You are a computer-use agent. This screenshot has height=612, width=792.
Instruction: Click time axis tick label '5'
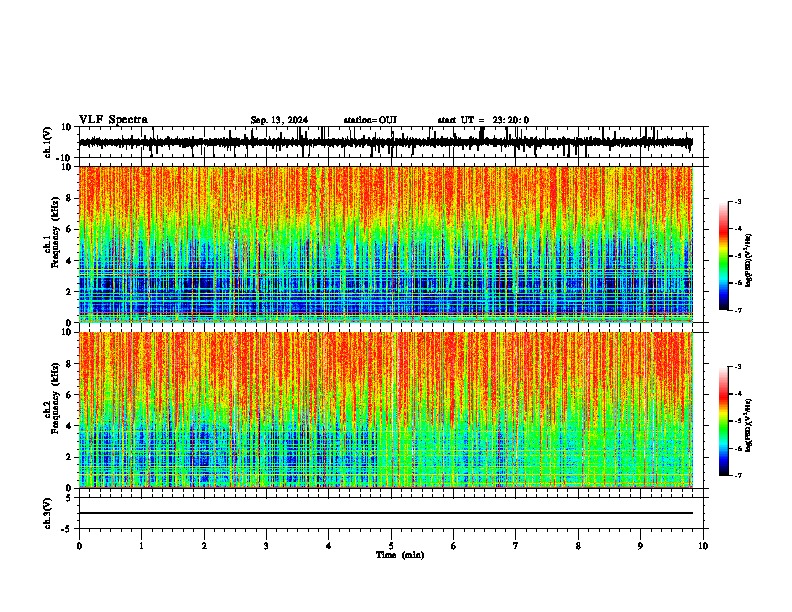click(x=391, y=546)
